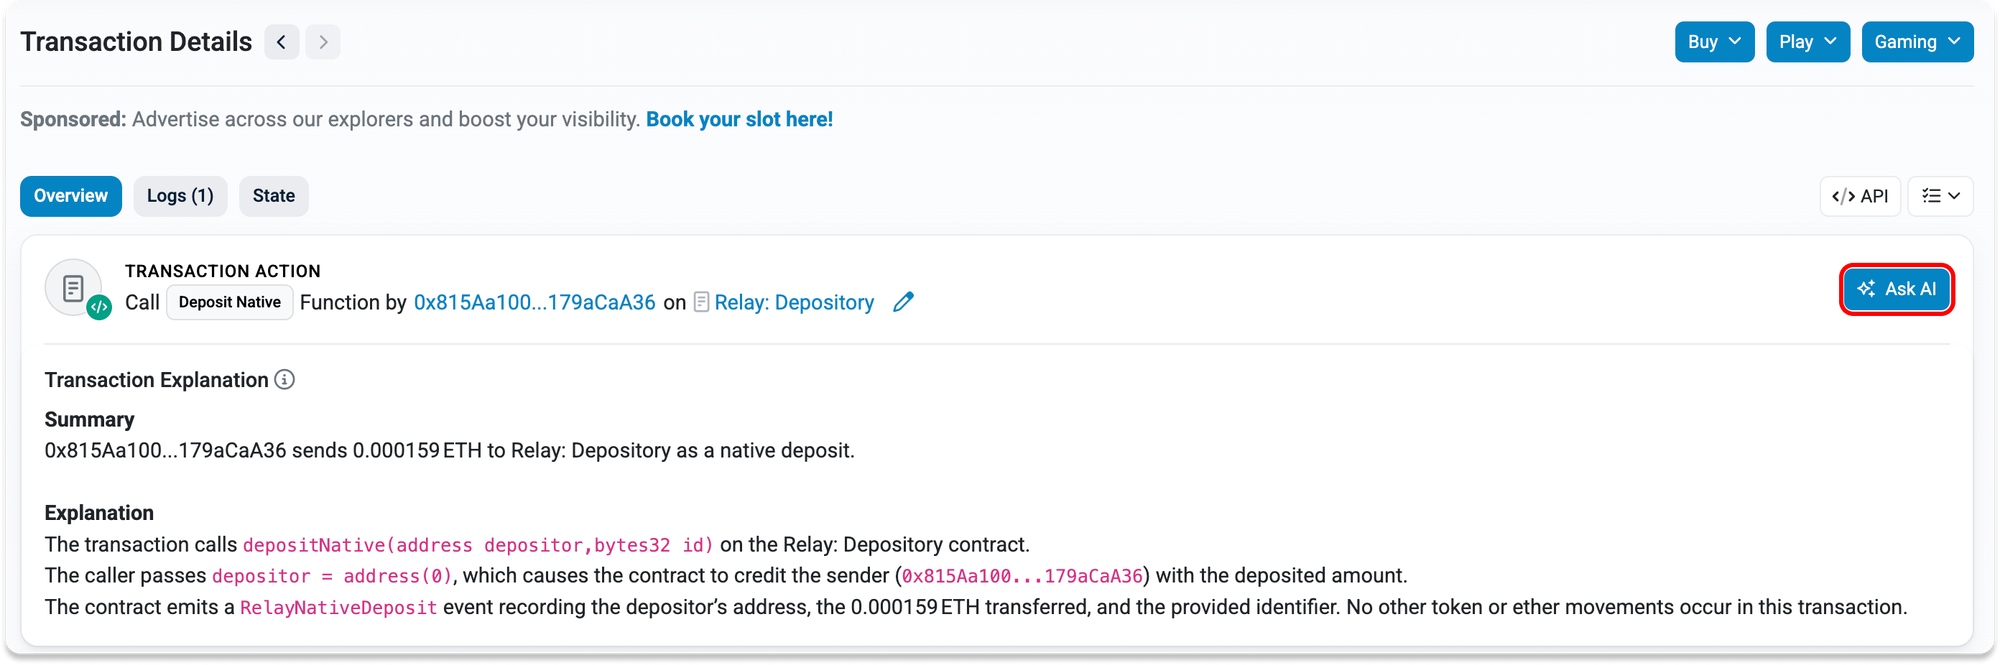This screenshot has height=665, width=2000.
Task: Open the Relay: Depository contract link
Action: pyautogui.click(x=794, y=302)
